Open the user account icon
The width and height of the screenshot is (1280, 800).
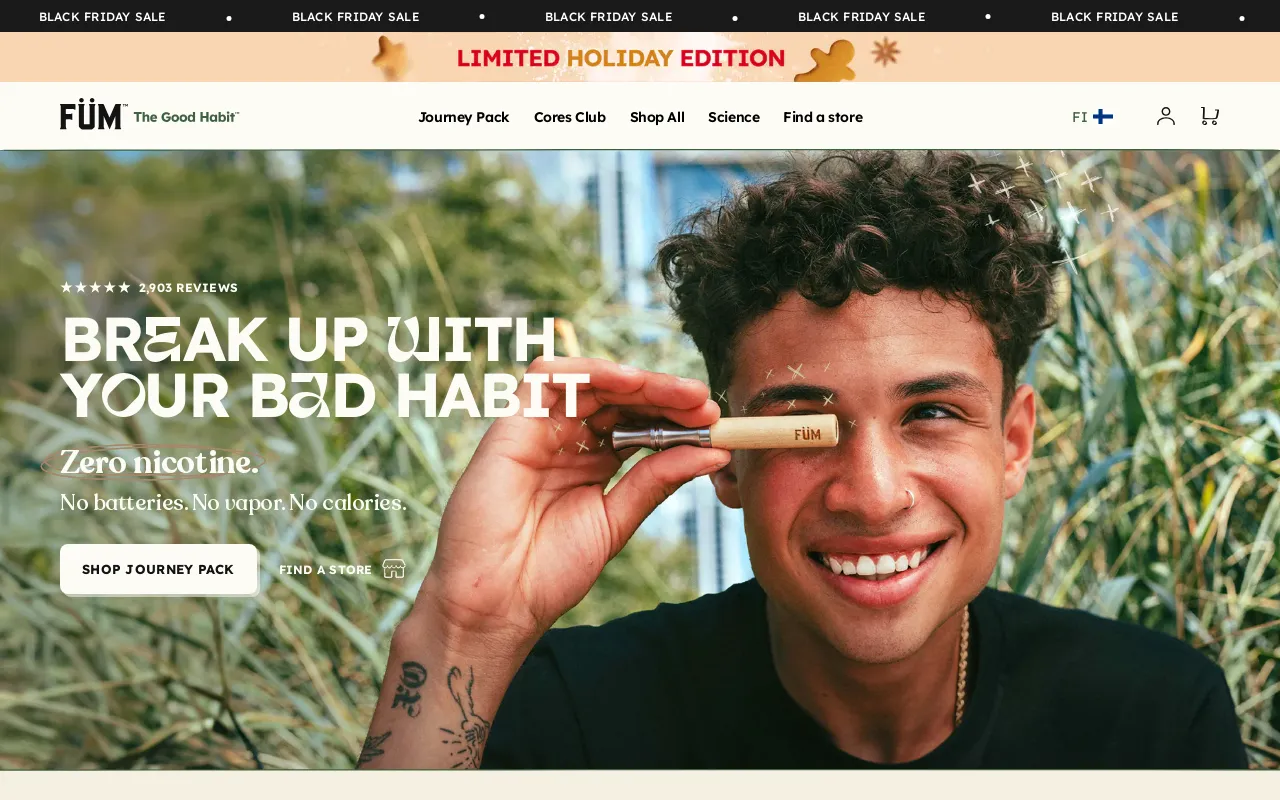(1166, 116)
